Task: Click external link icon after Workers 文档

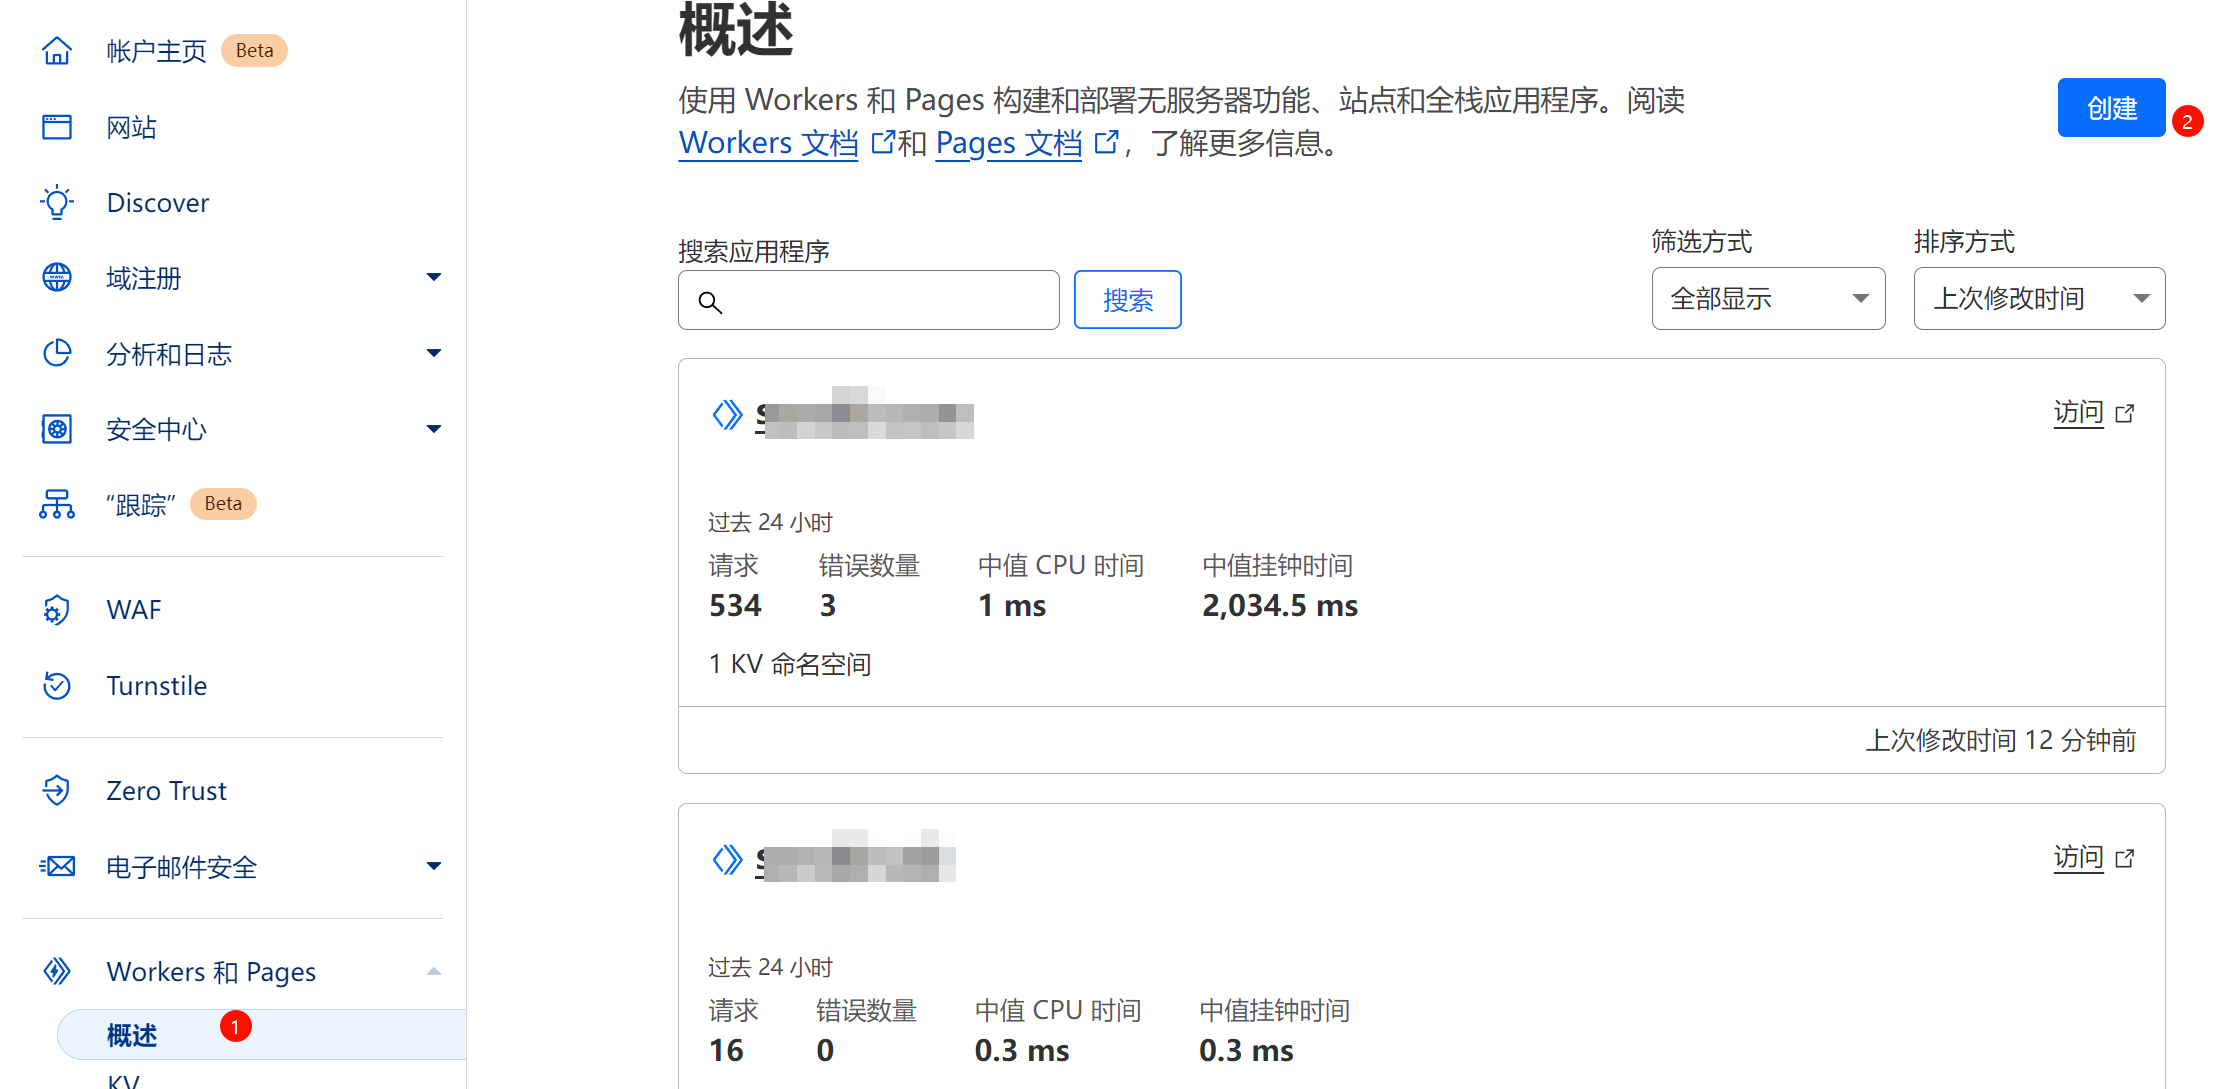Action: click(x=882, y=142)
